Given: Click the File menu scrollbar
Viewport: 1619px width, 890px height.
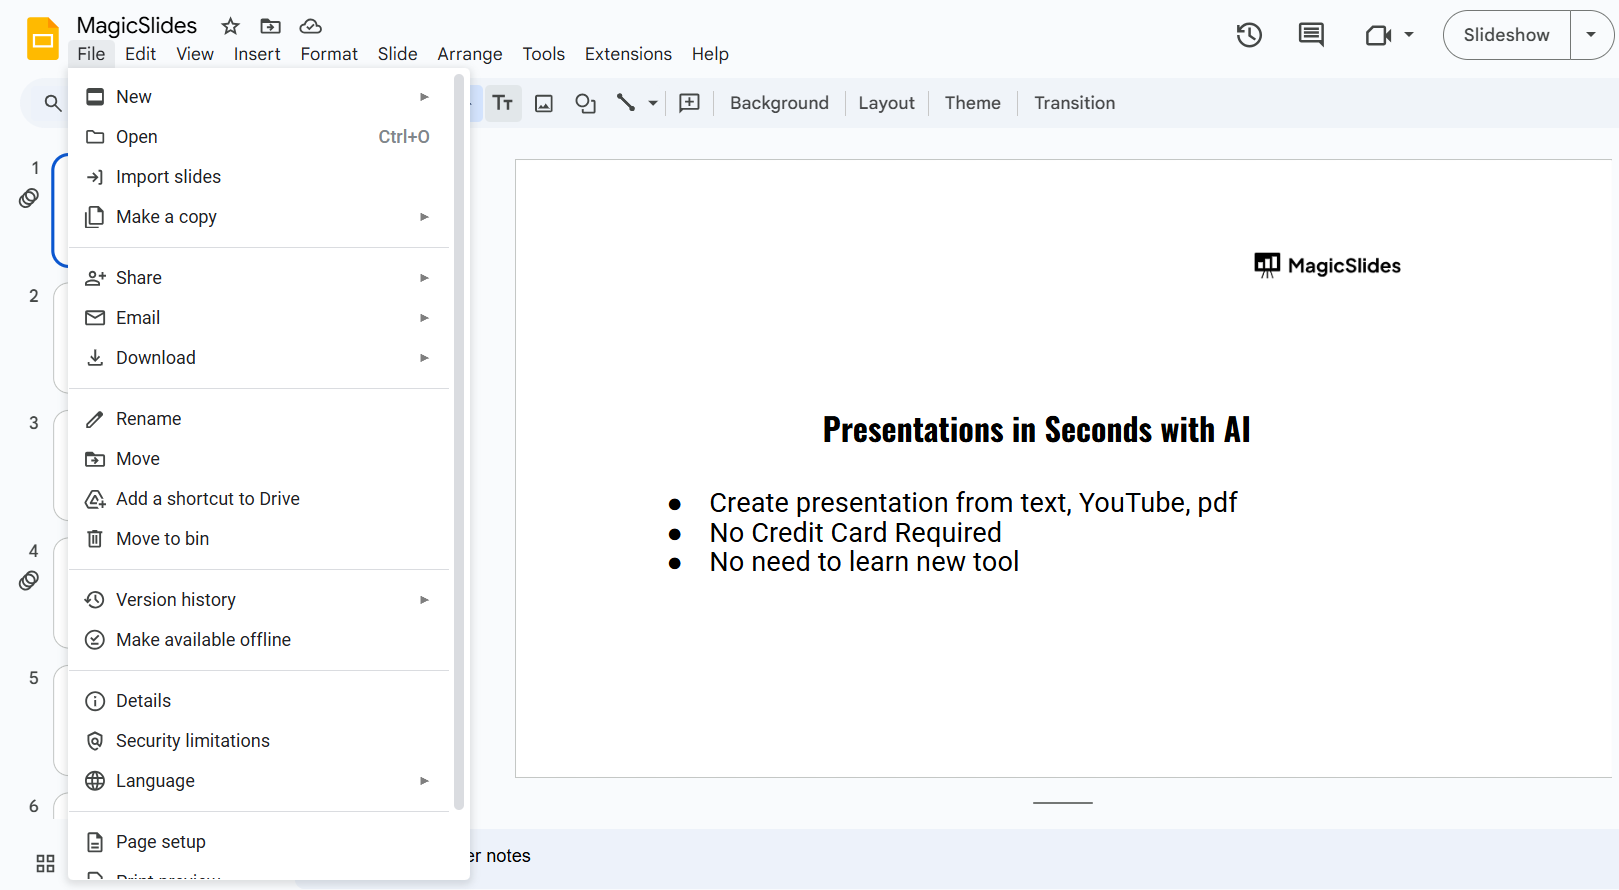Looking at the screenshot, I should tap(459, 441).
